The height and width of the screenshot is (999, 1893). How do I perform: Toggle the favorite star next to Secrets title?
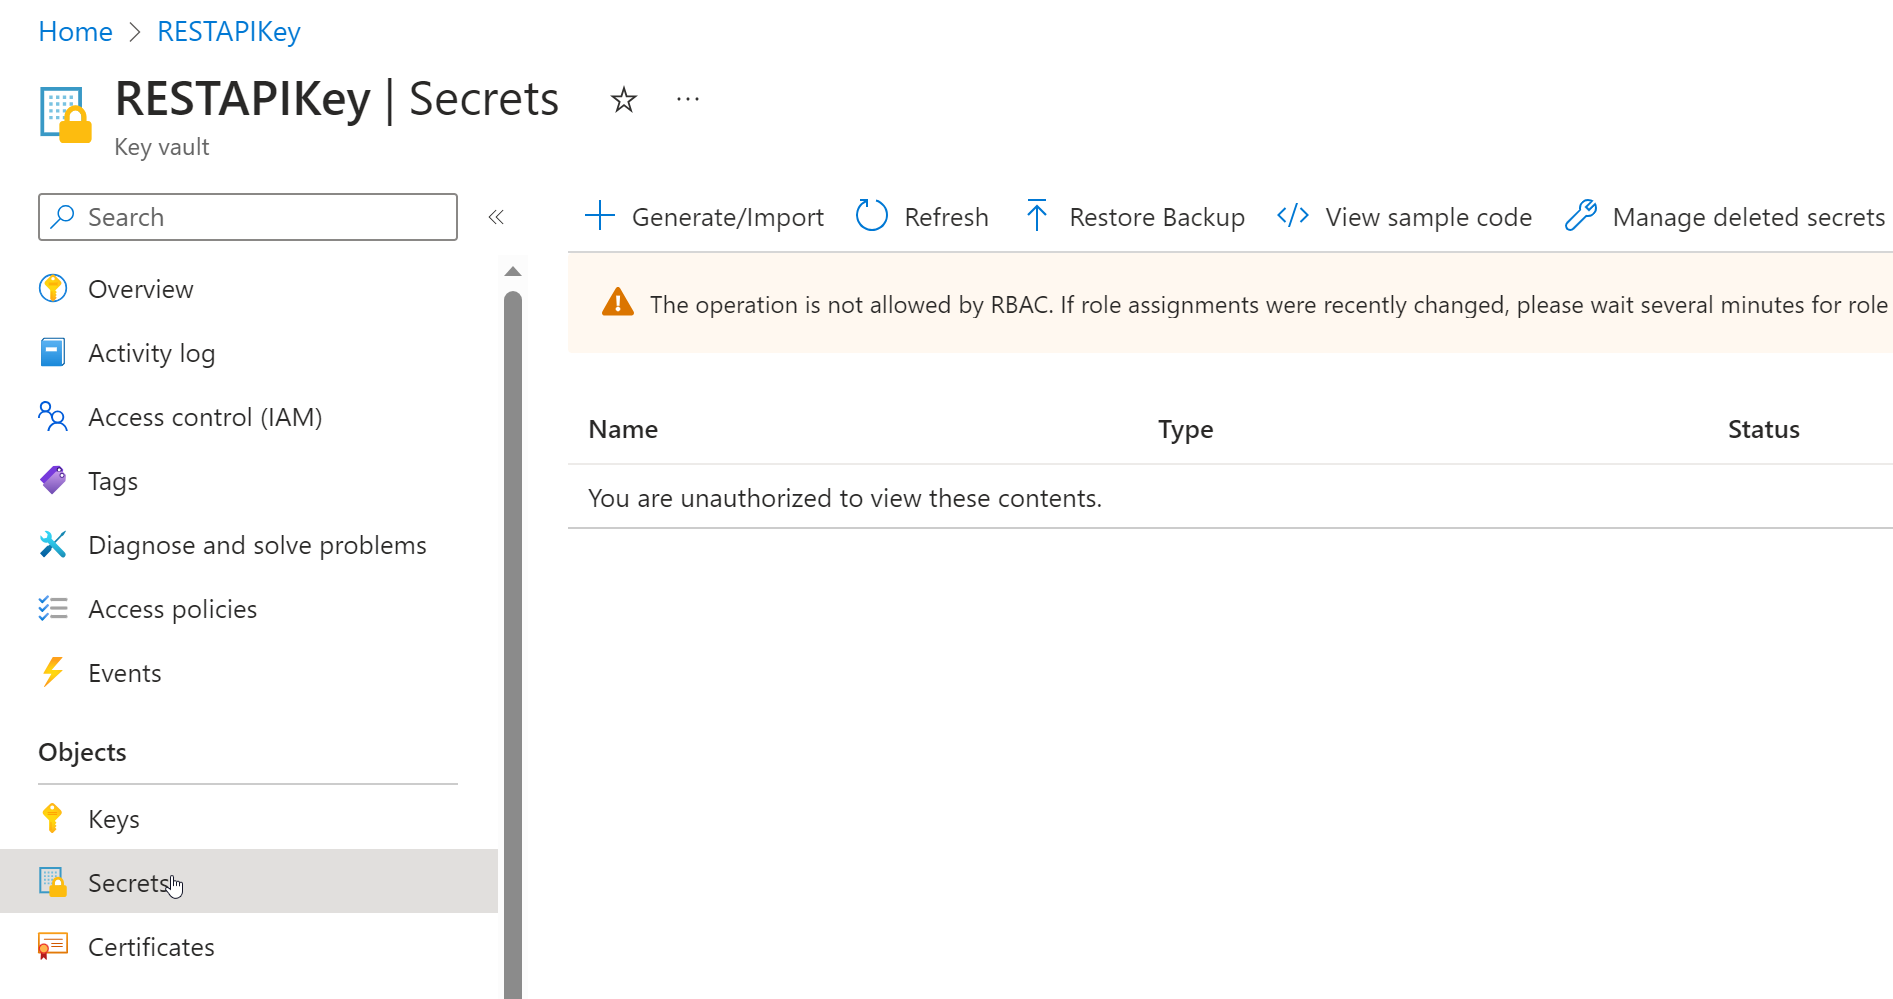point(622,99)
